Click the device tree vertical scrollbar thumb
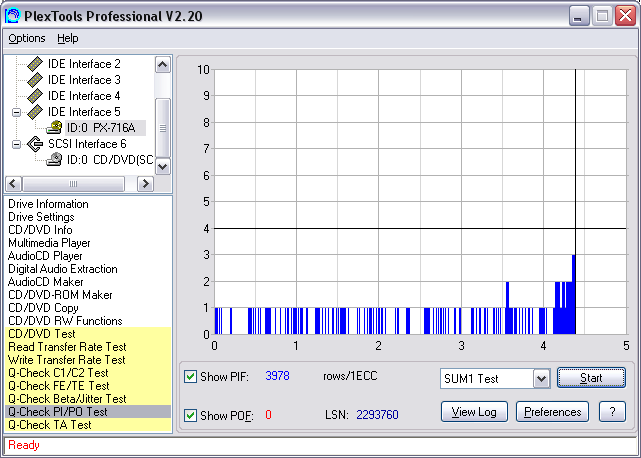Image resolution: width=641 pixels, height=458 pixels. (163, 128)
